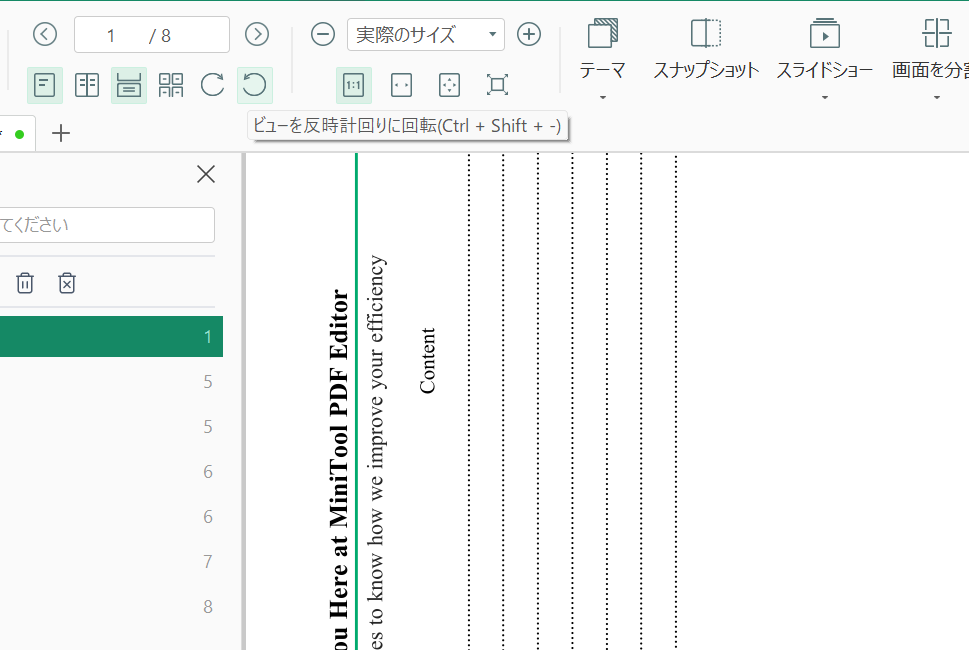Delete the selected item with trash icon

coord(25,283)
